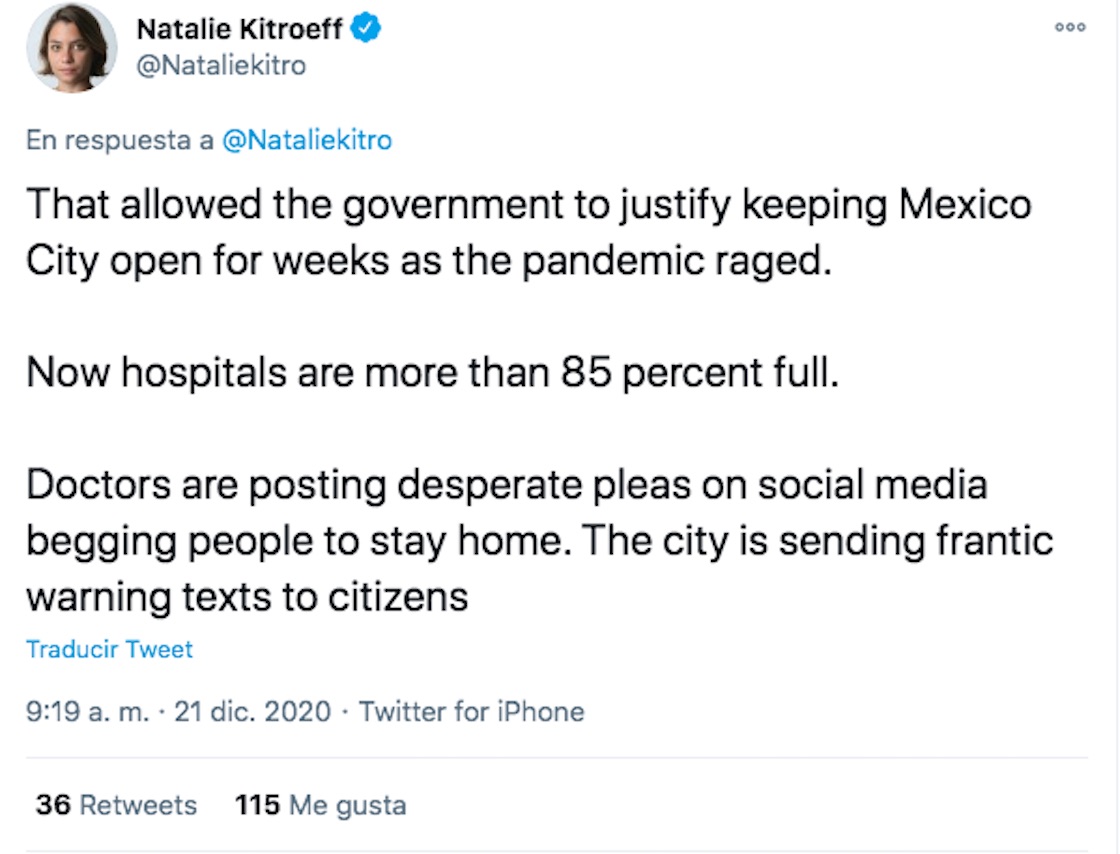The image size is (1120, 854).
Task: Open the Twitter for iPhone source link
Action: pos(471,712)
